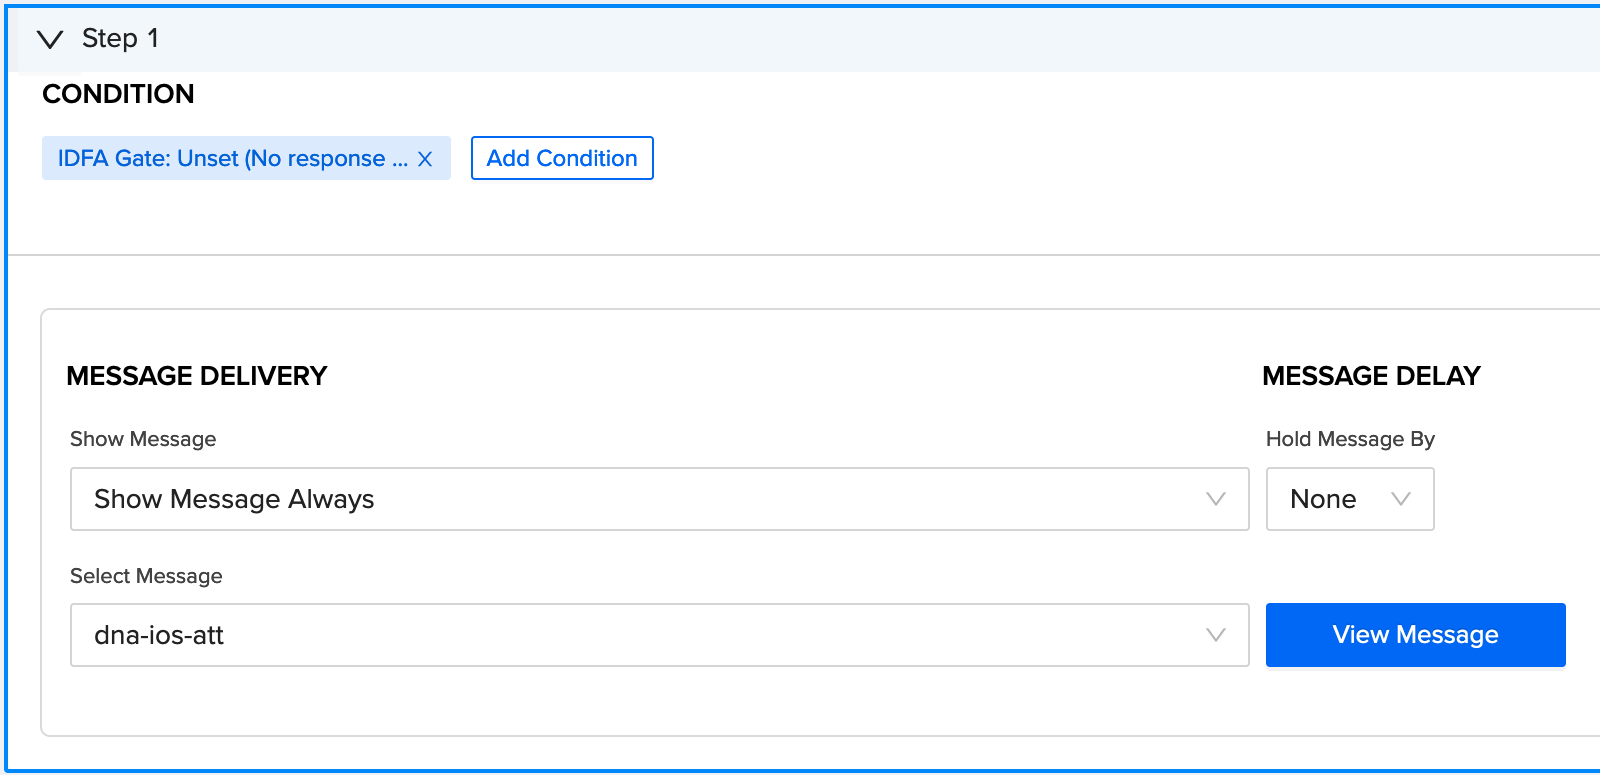Click the MESSAGE DELAY heading

pos(1371,376)
